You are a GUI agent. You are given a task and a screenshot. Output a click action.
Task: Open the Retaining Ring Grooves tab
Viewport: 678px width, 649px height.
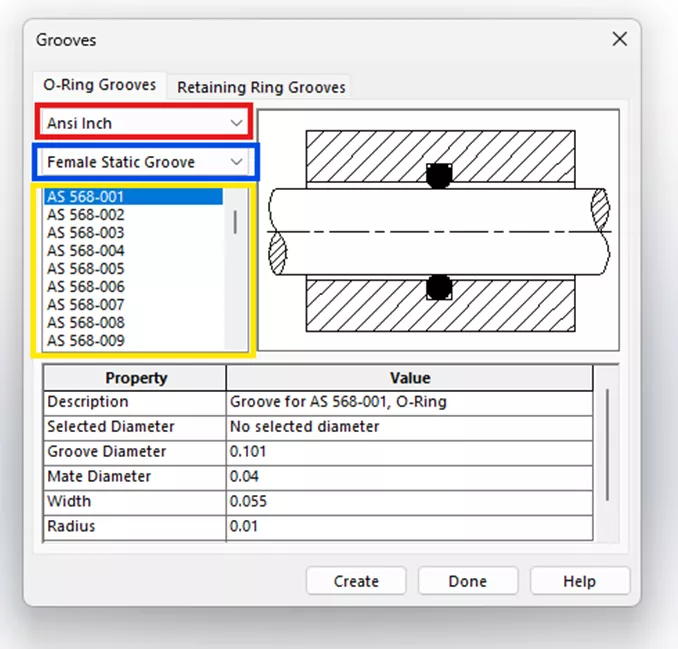pyautogui.click(x=261, y=87)
